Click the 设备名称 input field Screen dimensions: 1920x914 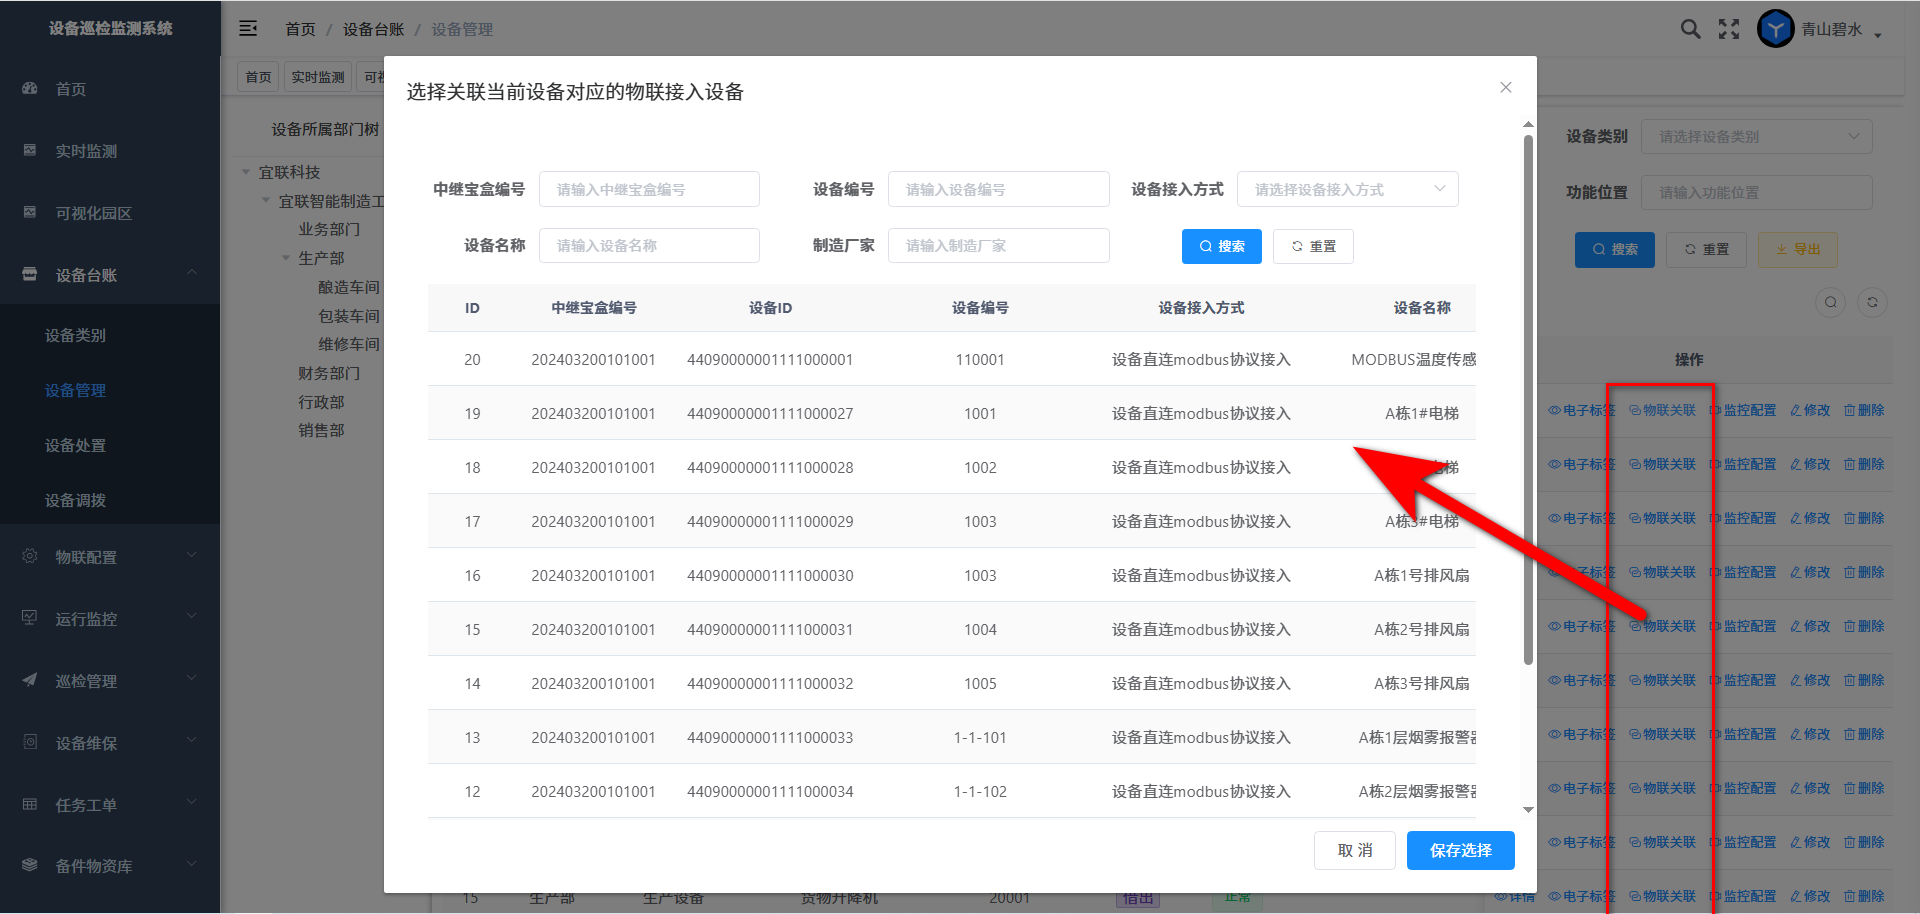tap(649, 246)
